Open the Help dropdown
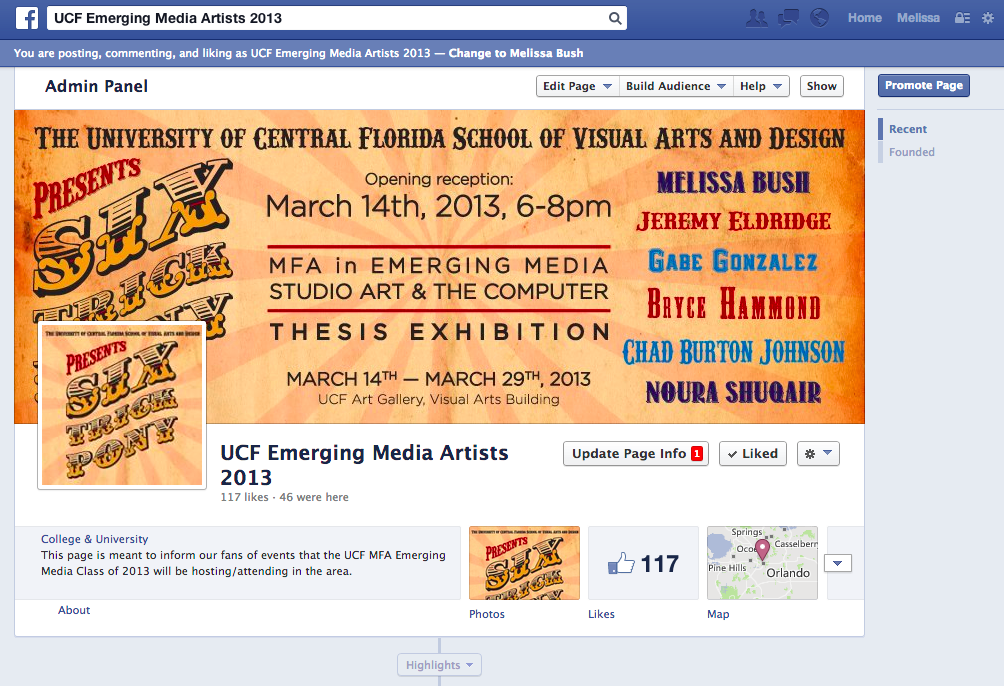The height and width of the screenshot is (686, 1004). click(761, 86)
